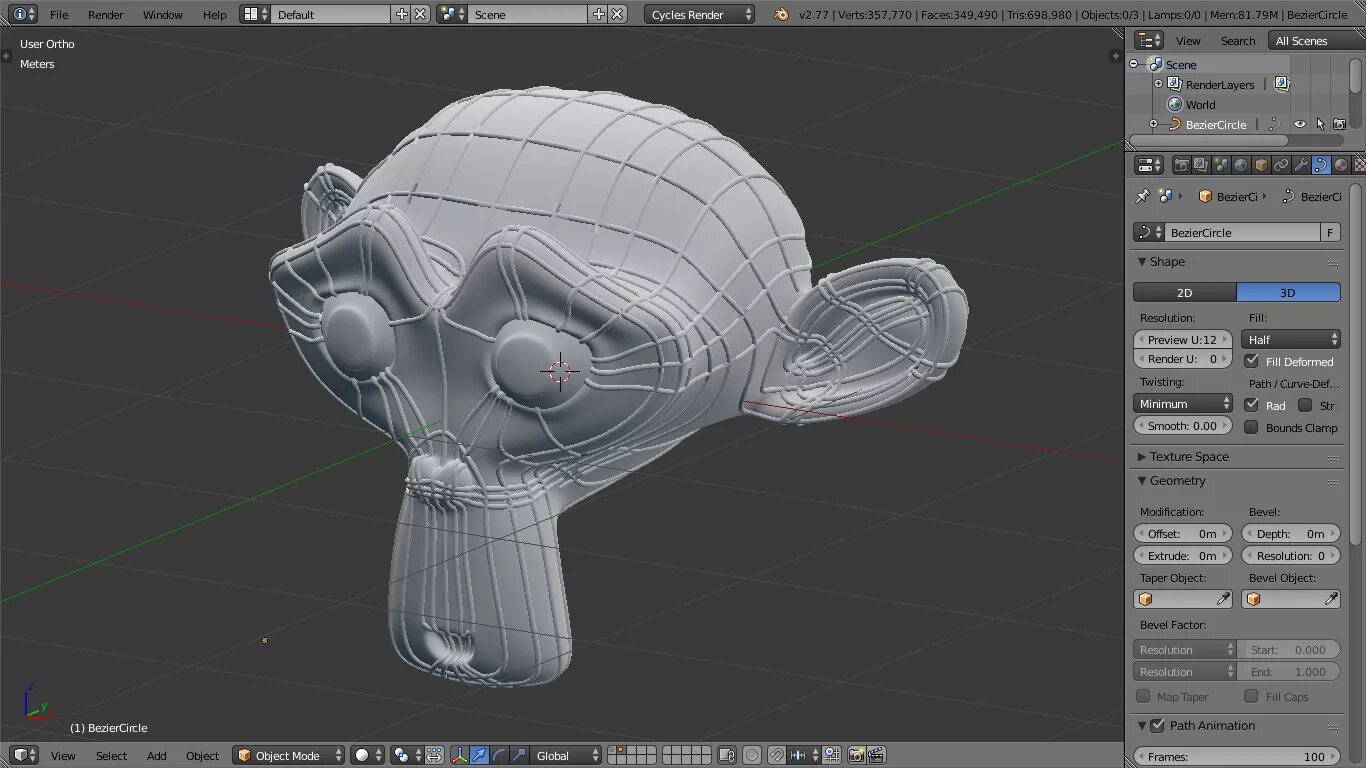Open the Constraints properties tab (chain icon)
Viewport: 1366px width, 768px height.
coord(1281,165)
